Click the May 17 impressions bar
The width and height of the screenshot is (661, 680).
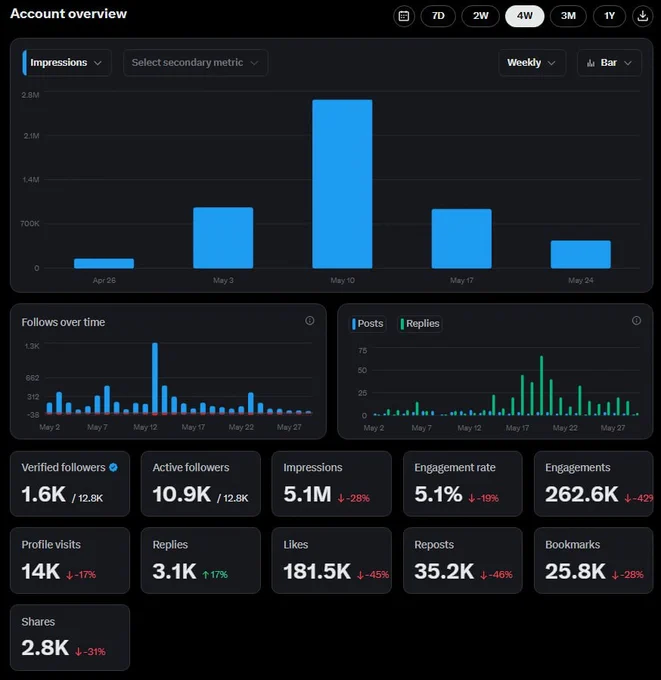pos(461,239)
